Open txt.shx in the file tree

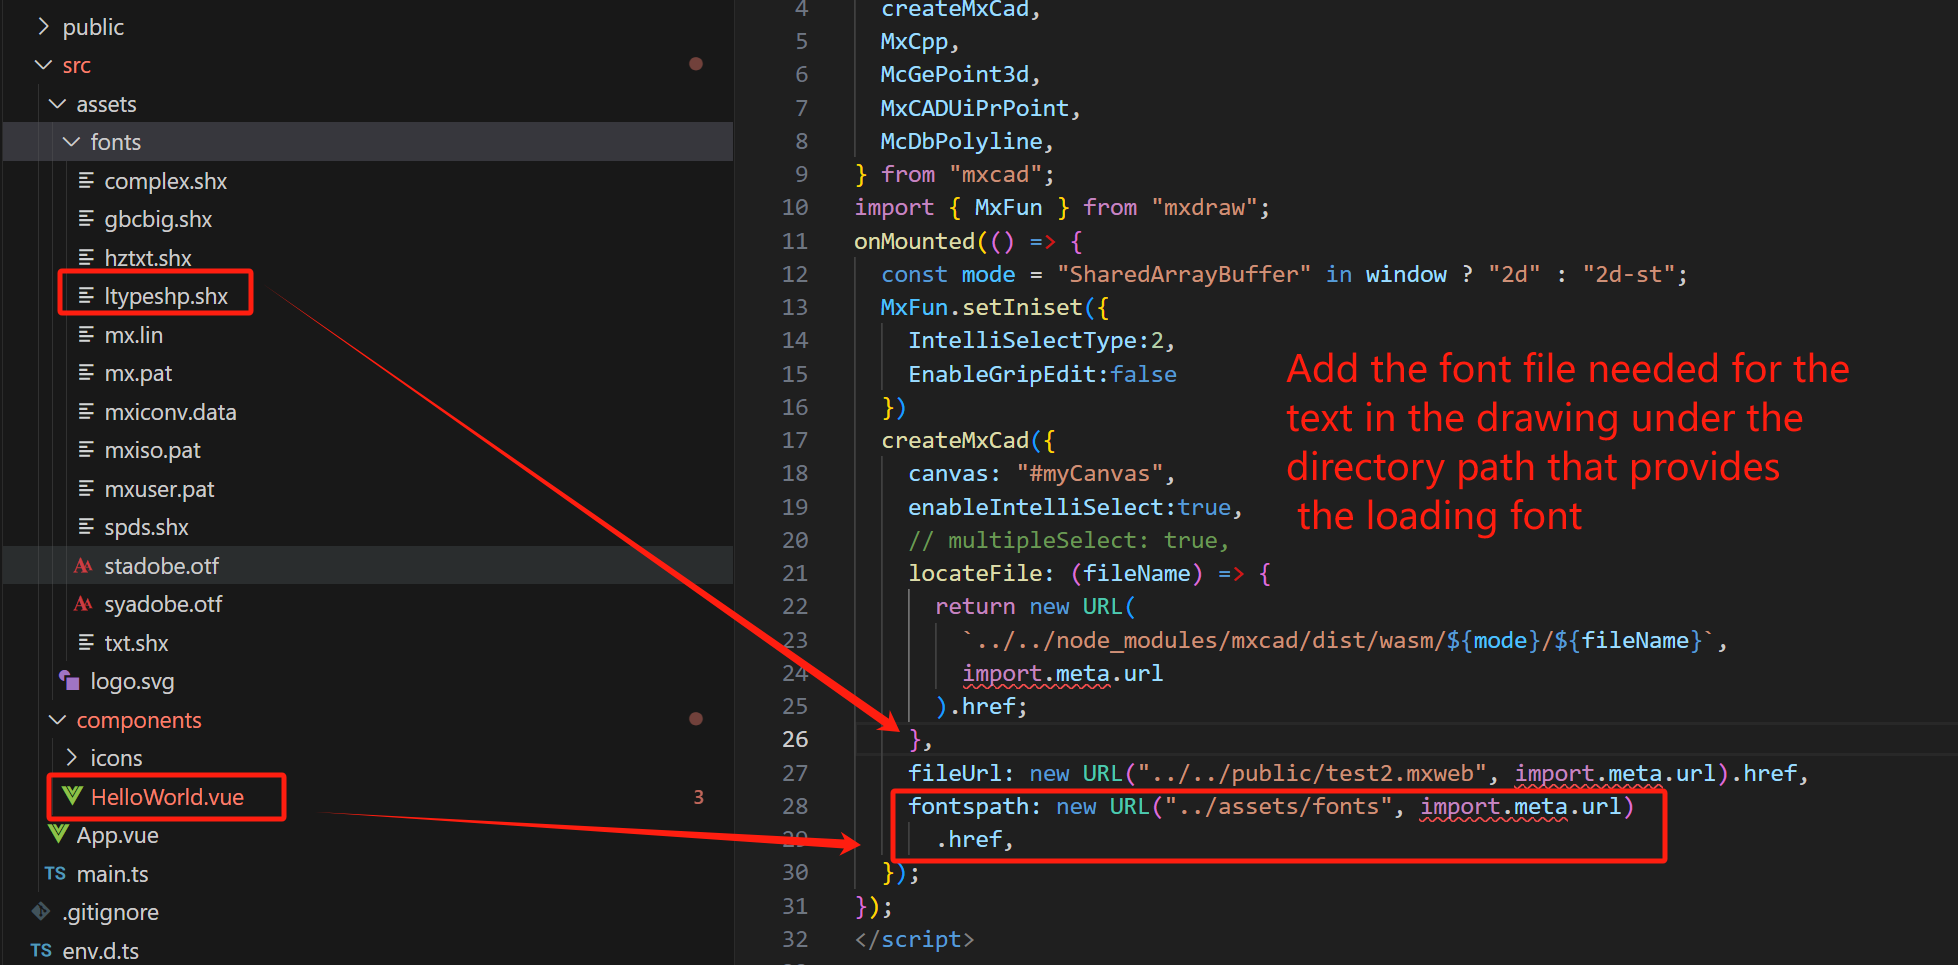click(x=136, y=643)
